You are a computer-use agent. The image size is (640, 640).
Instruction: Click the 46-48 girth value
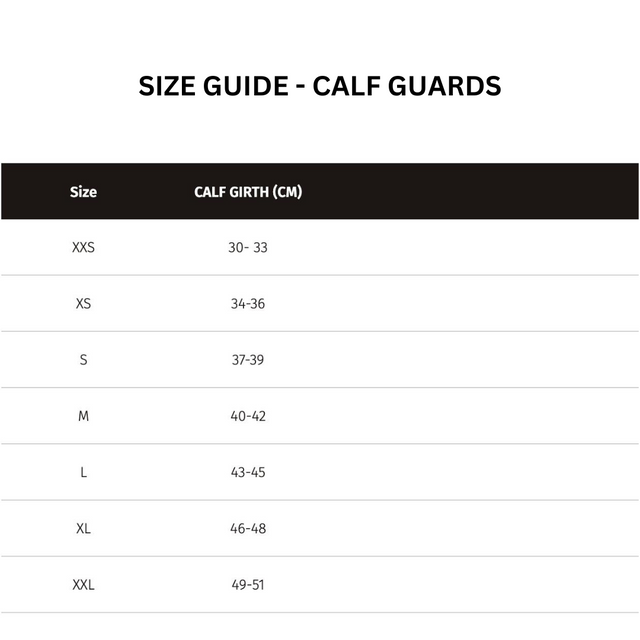[248, 528]
